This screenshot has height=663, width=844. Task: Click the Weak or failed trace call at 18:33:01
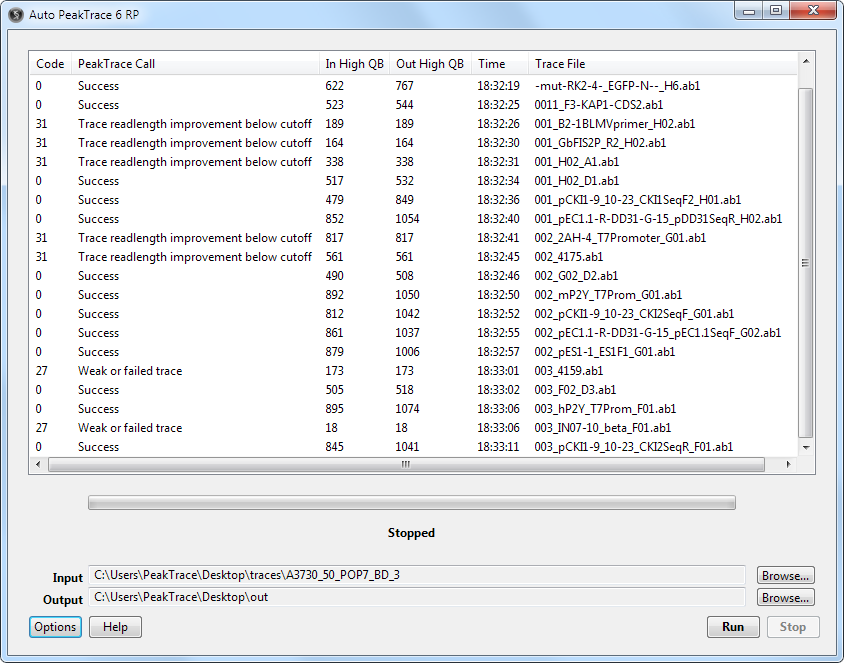tap(130, 371)
